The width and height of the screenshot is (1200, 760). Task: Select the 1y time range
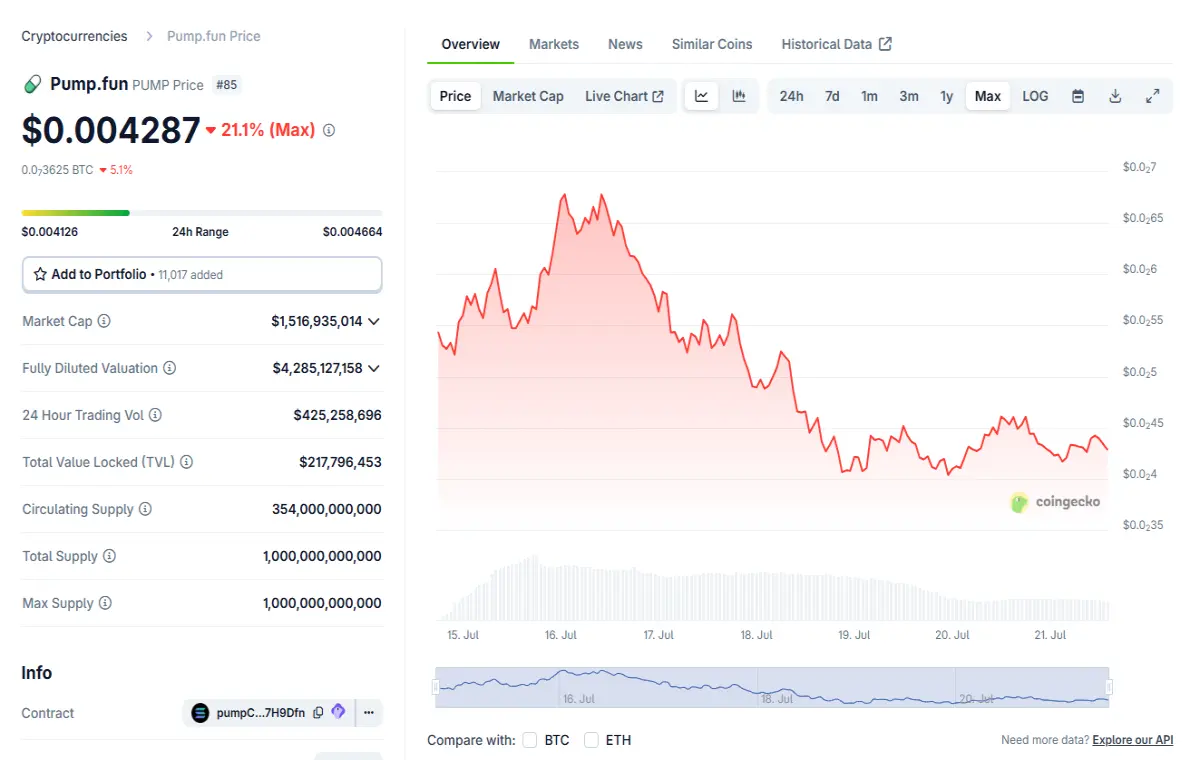pyautogui.click(x=946, y=96)
